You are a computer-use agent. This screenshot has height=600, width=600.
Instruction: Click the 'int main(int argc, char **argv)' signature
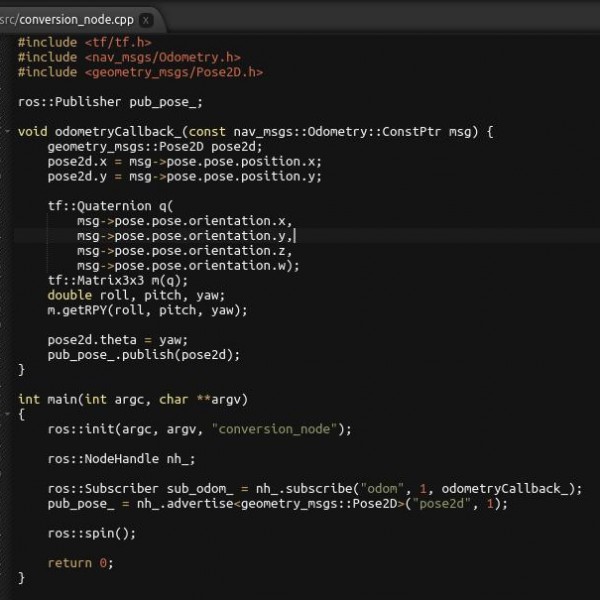click(x=133, y=399)
